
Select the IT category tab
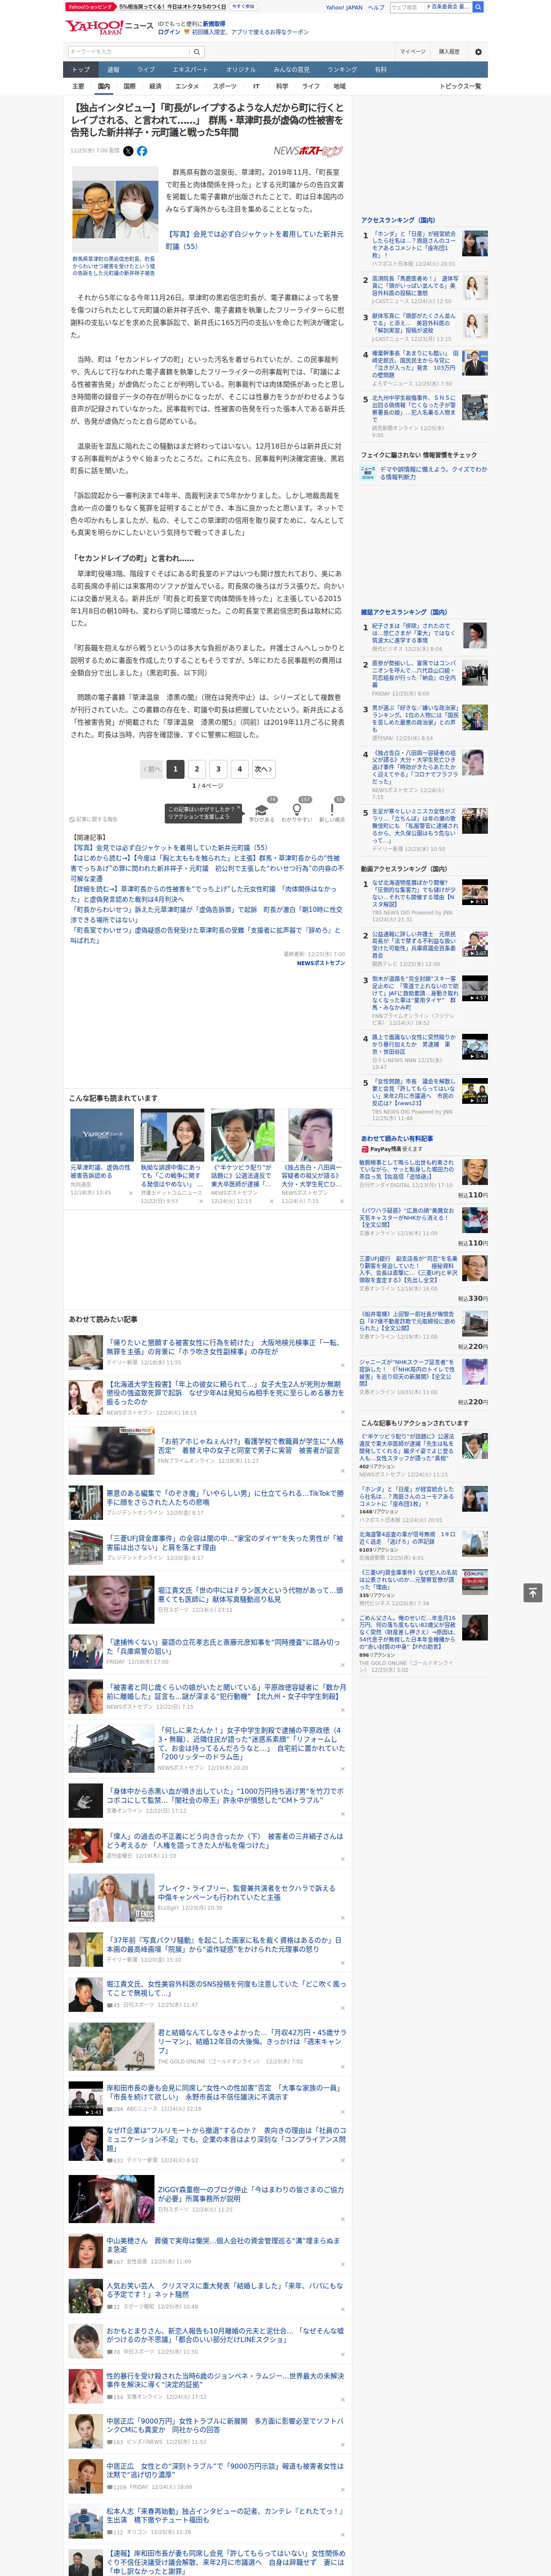point(256,86)
